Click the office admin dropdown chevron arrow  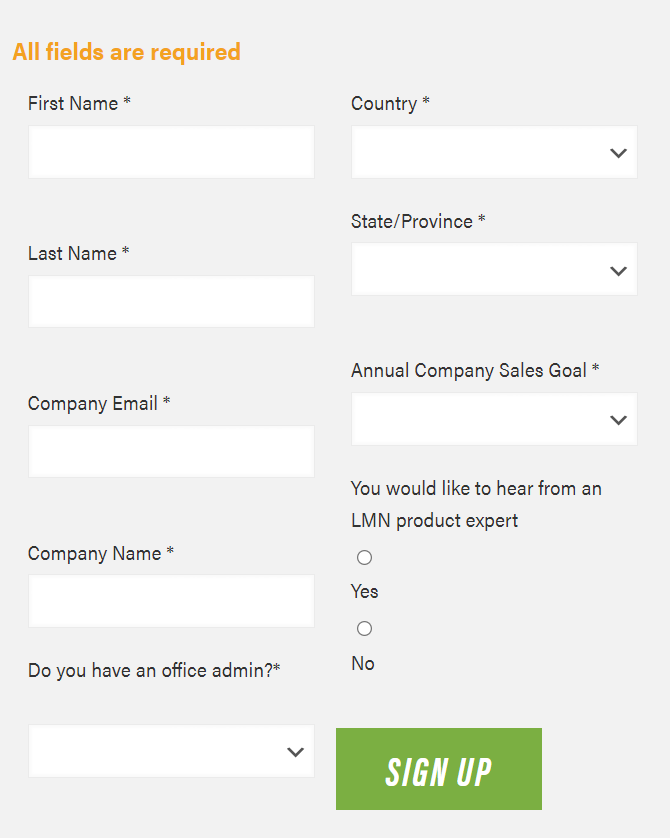click(295, 752)
